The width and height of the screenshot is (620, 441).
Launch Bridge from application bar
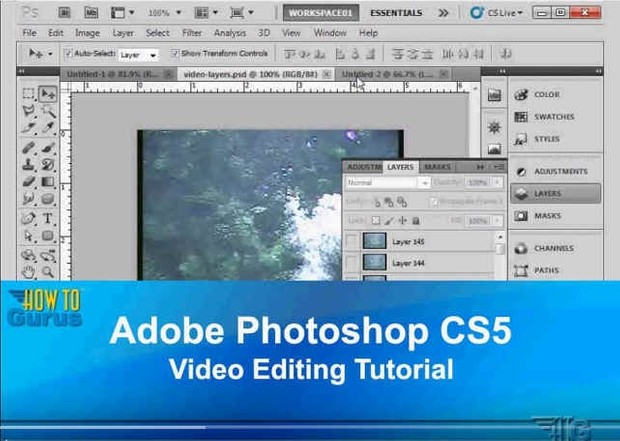[65, 13]
